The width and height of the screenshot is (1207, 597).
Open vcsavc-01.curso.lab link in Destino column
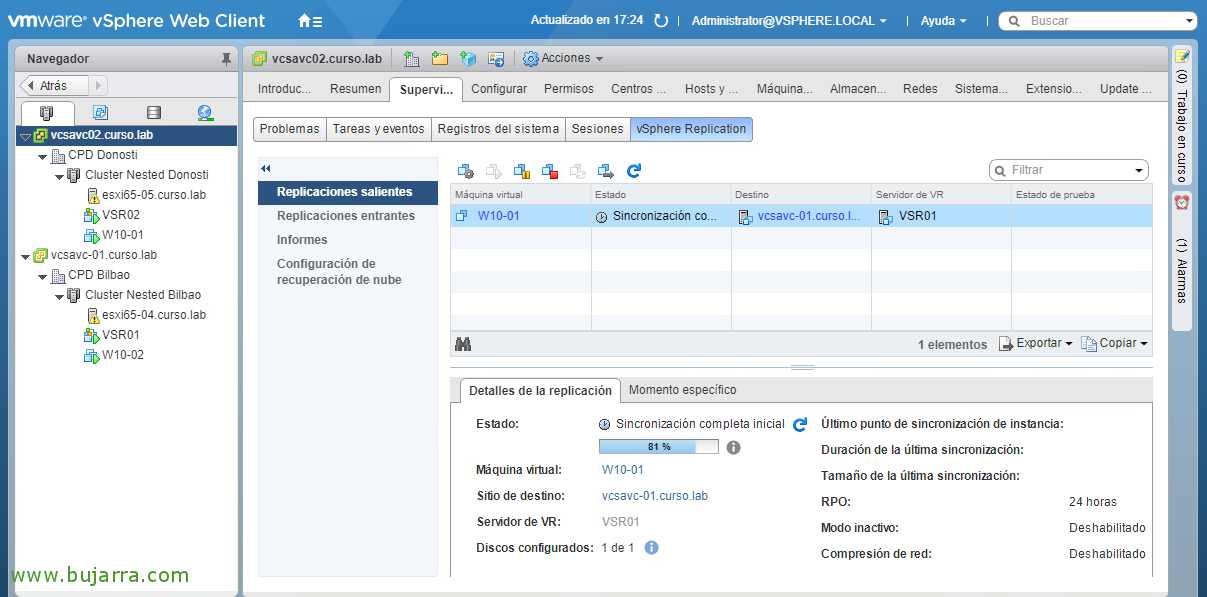809,216
